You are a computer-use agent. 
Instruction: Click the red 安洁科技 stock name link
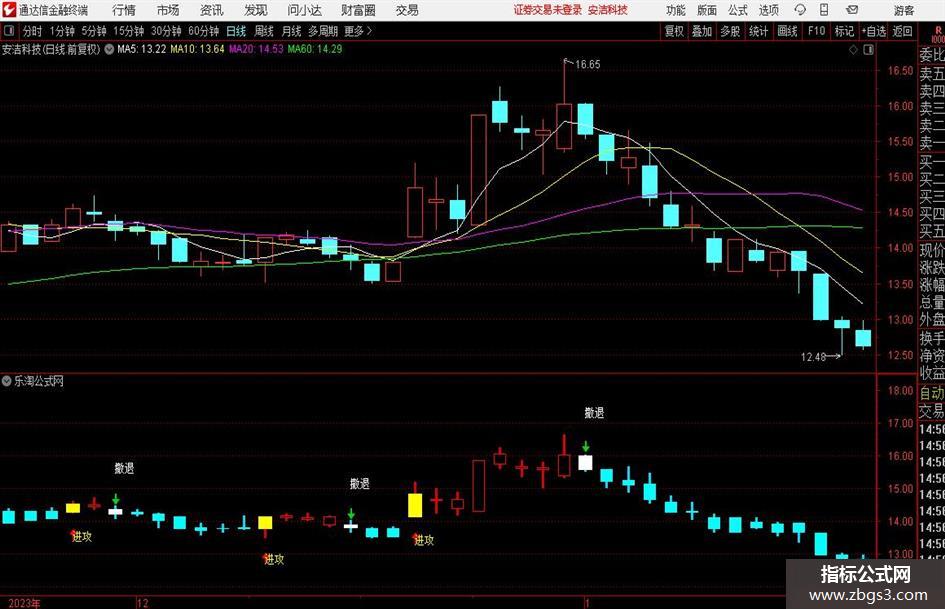click(608, 10)
